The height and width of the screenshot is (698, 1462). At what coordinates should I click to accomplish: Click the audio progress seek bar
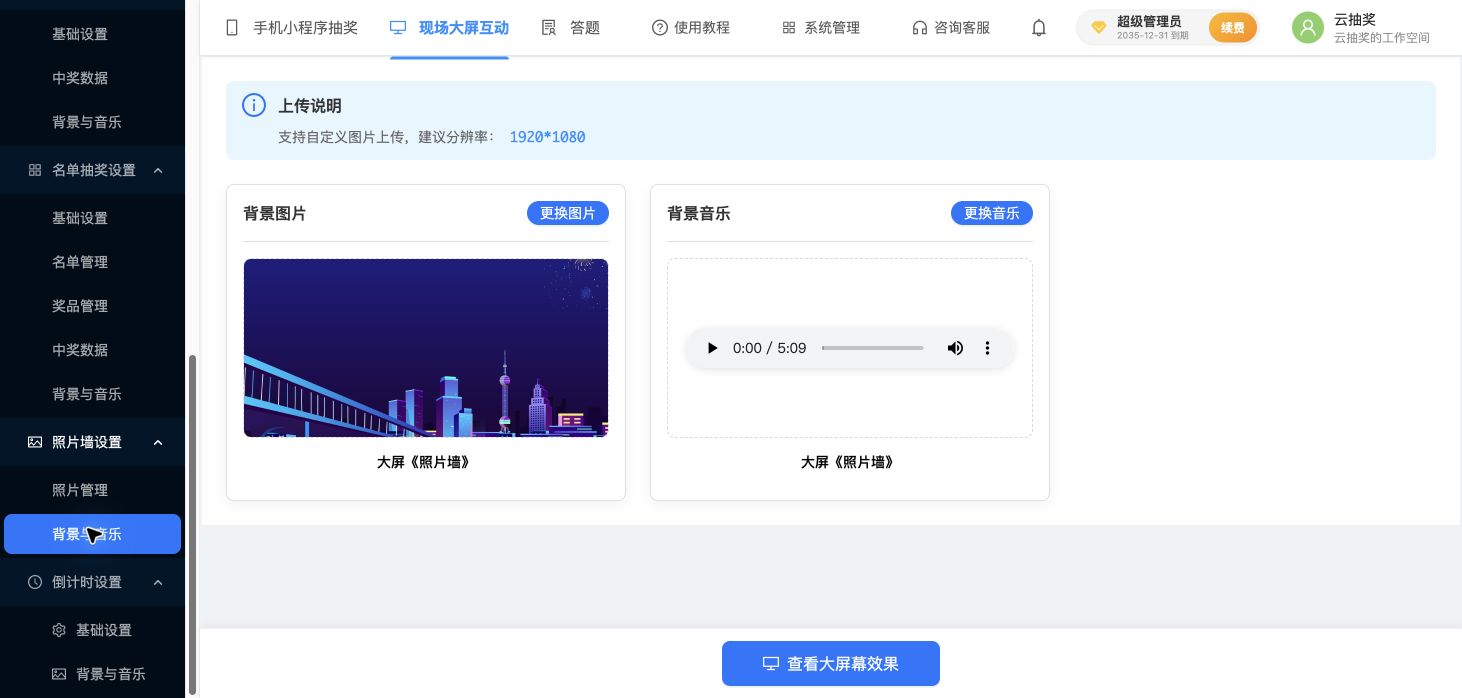(872, 348)
